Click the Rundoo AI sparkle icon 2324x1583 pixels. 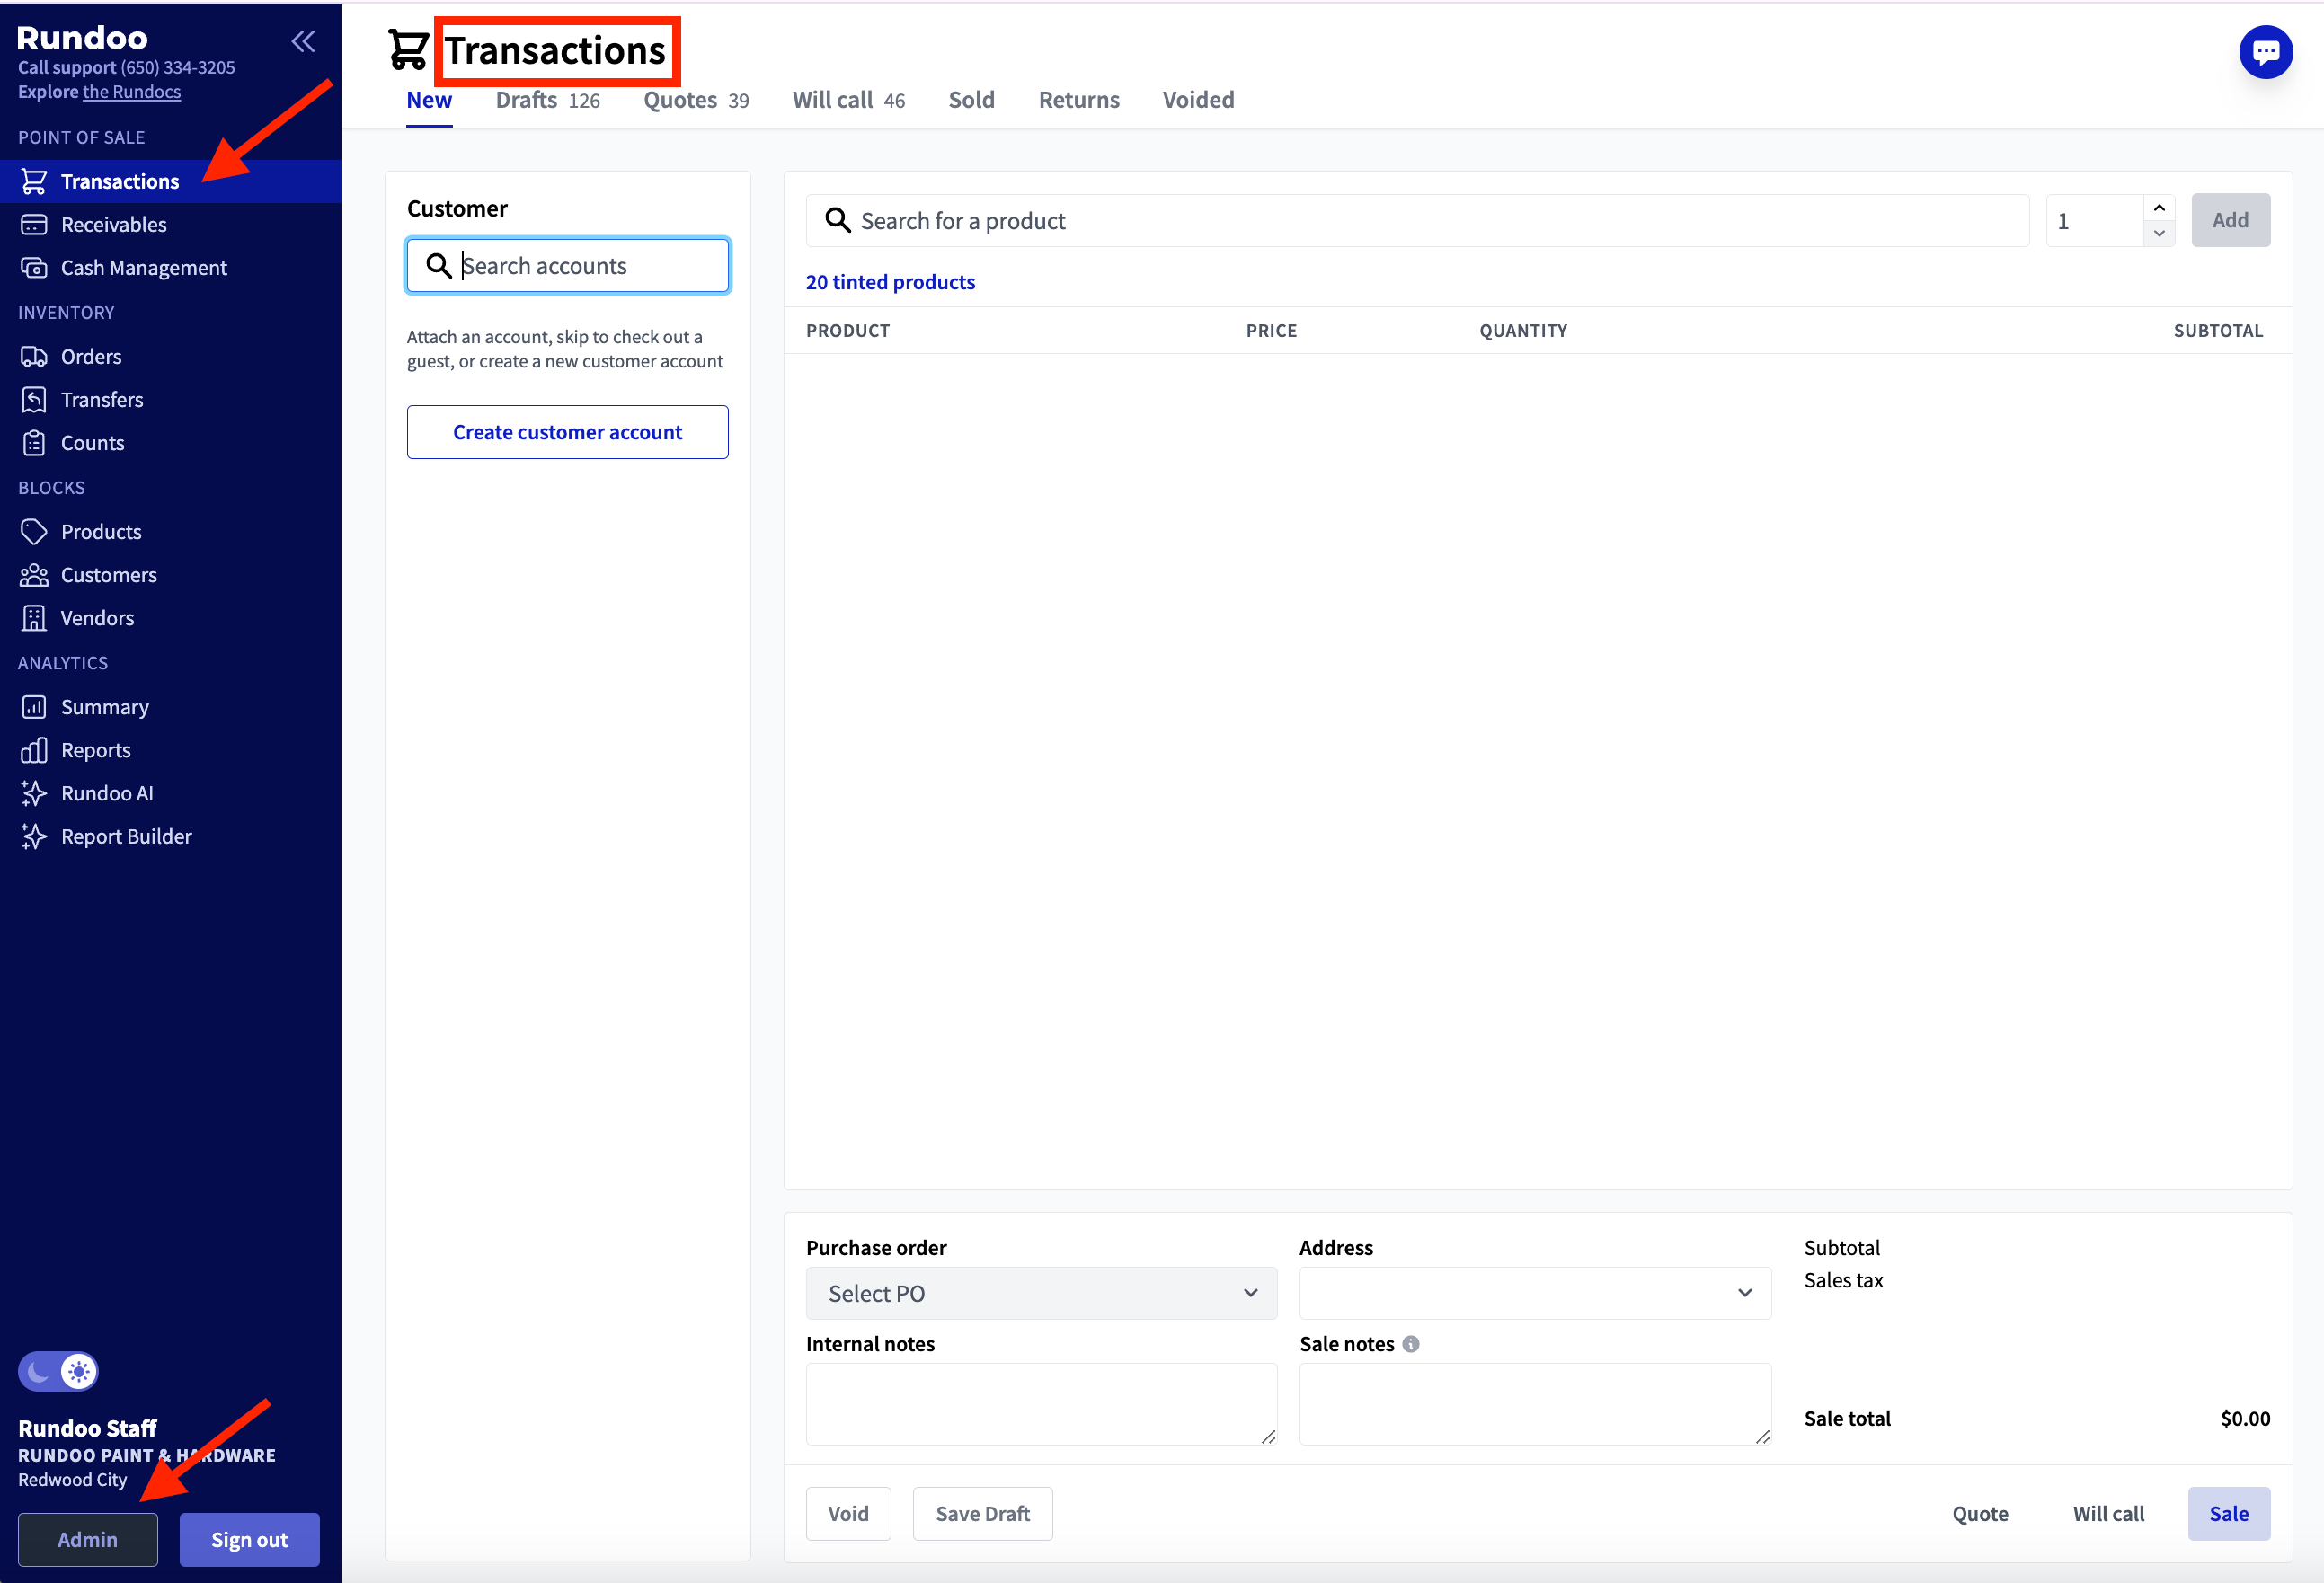(x=34, y=793)
